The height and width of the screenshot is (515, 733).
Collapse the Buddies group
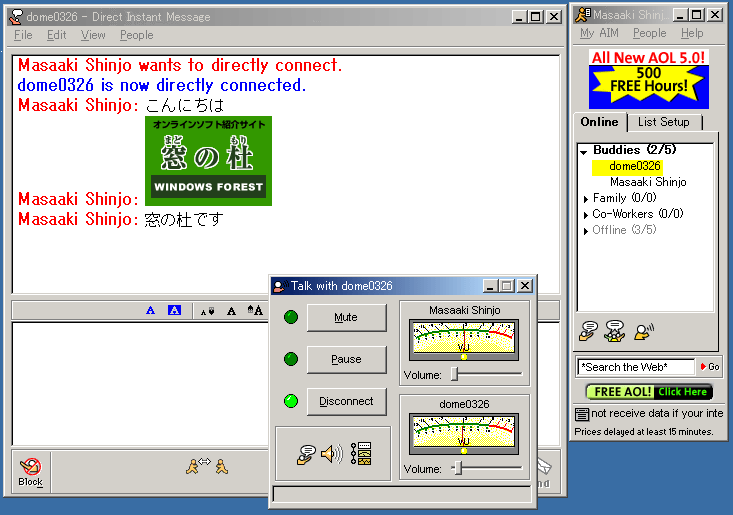(584, 152)
